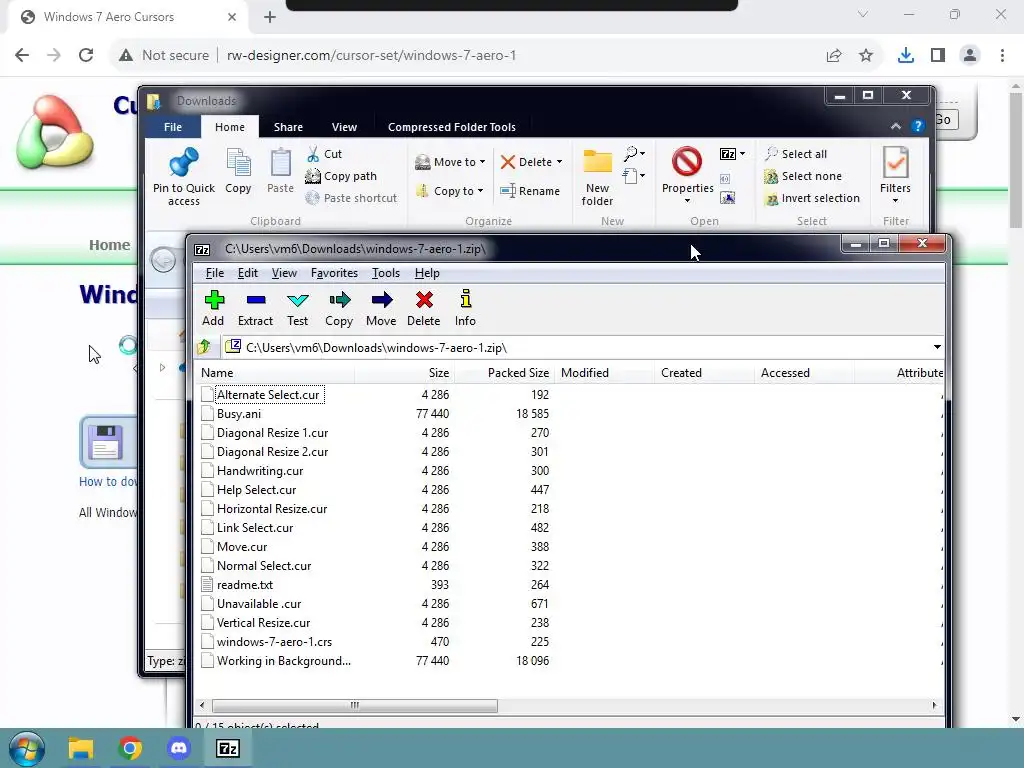Click the Paste icon in Explorer ribbon
The image size is (1024, 768).
click(281, 171)
